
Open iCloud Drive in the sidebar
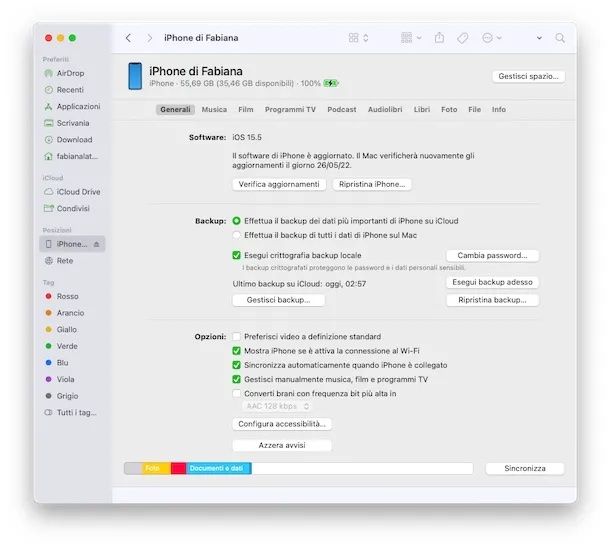point(72,192)
